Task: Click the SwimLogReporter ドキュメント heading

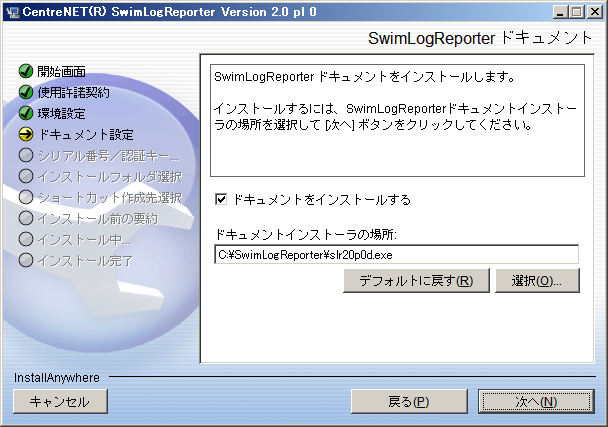Action: pos(480,38)
